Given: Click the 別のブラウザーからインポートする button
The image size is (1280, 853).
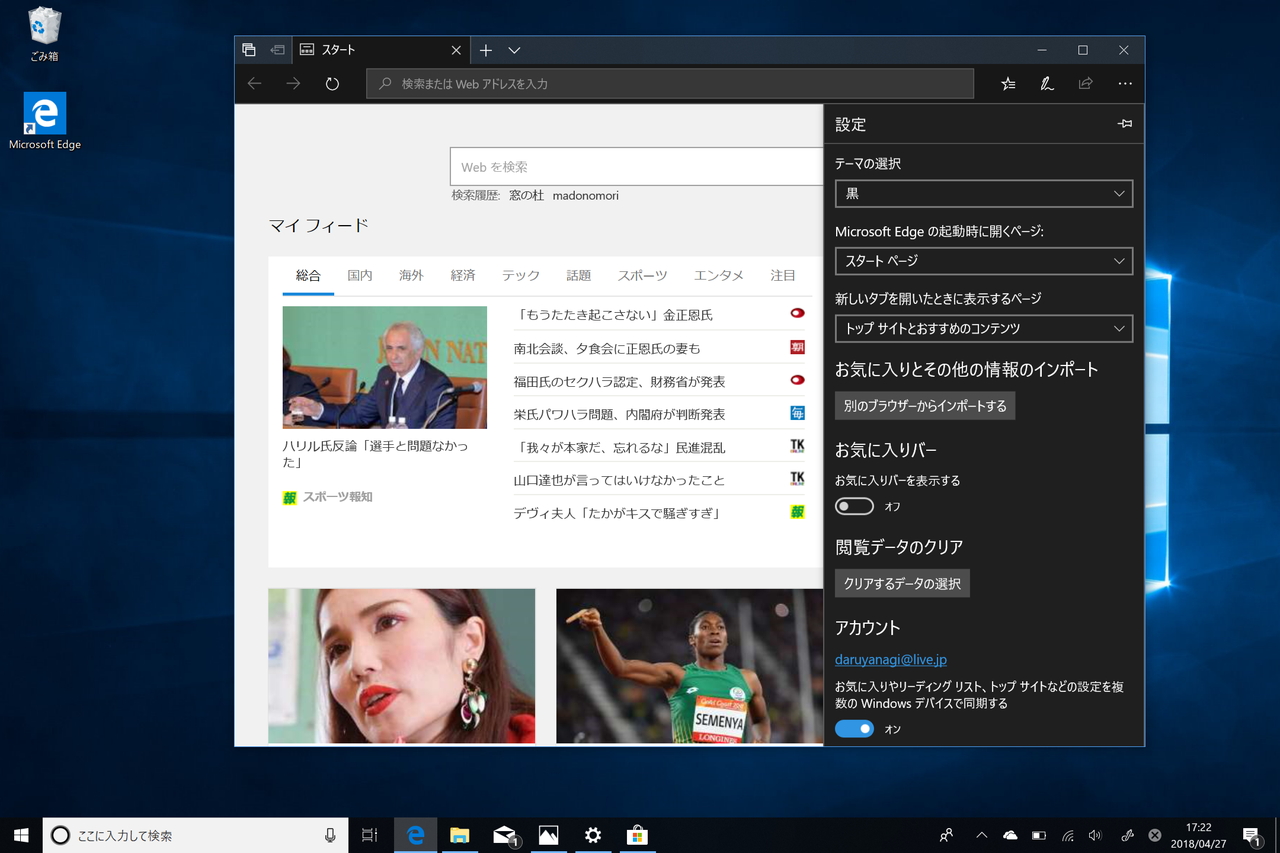Looking at the screenshot, I should click(x=925, y=405).
